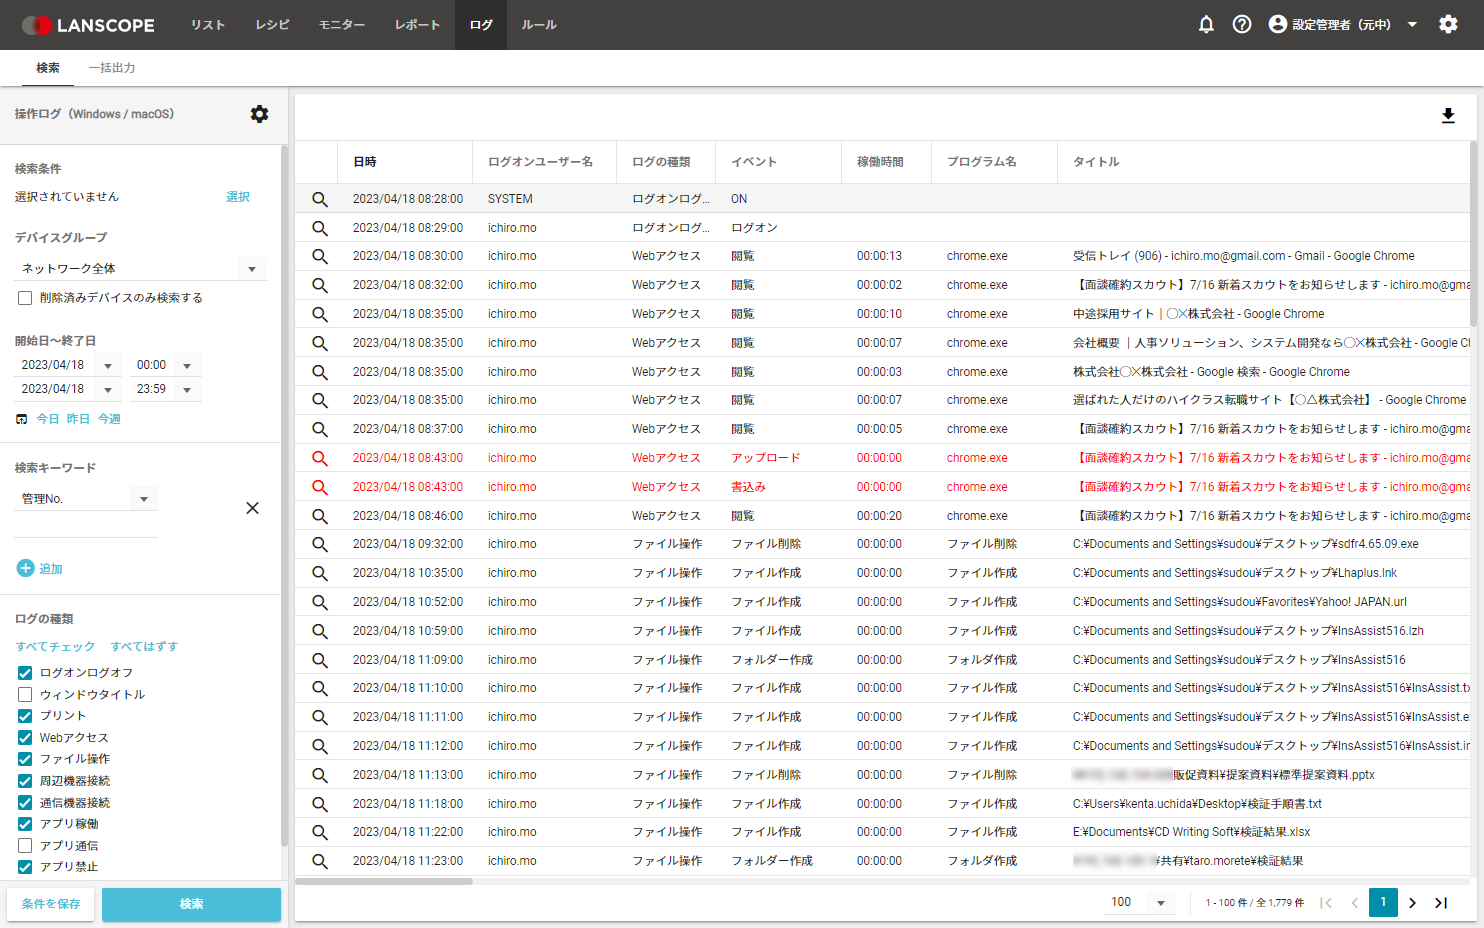Click 条件を保存 button

pyautogui.click(x=51, y=904)
